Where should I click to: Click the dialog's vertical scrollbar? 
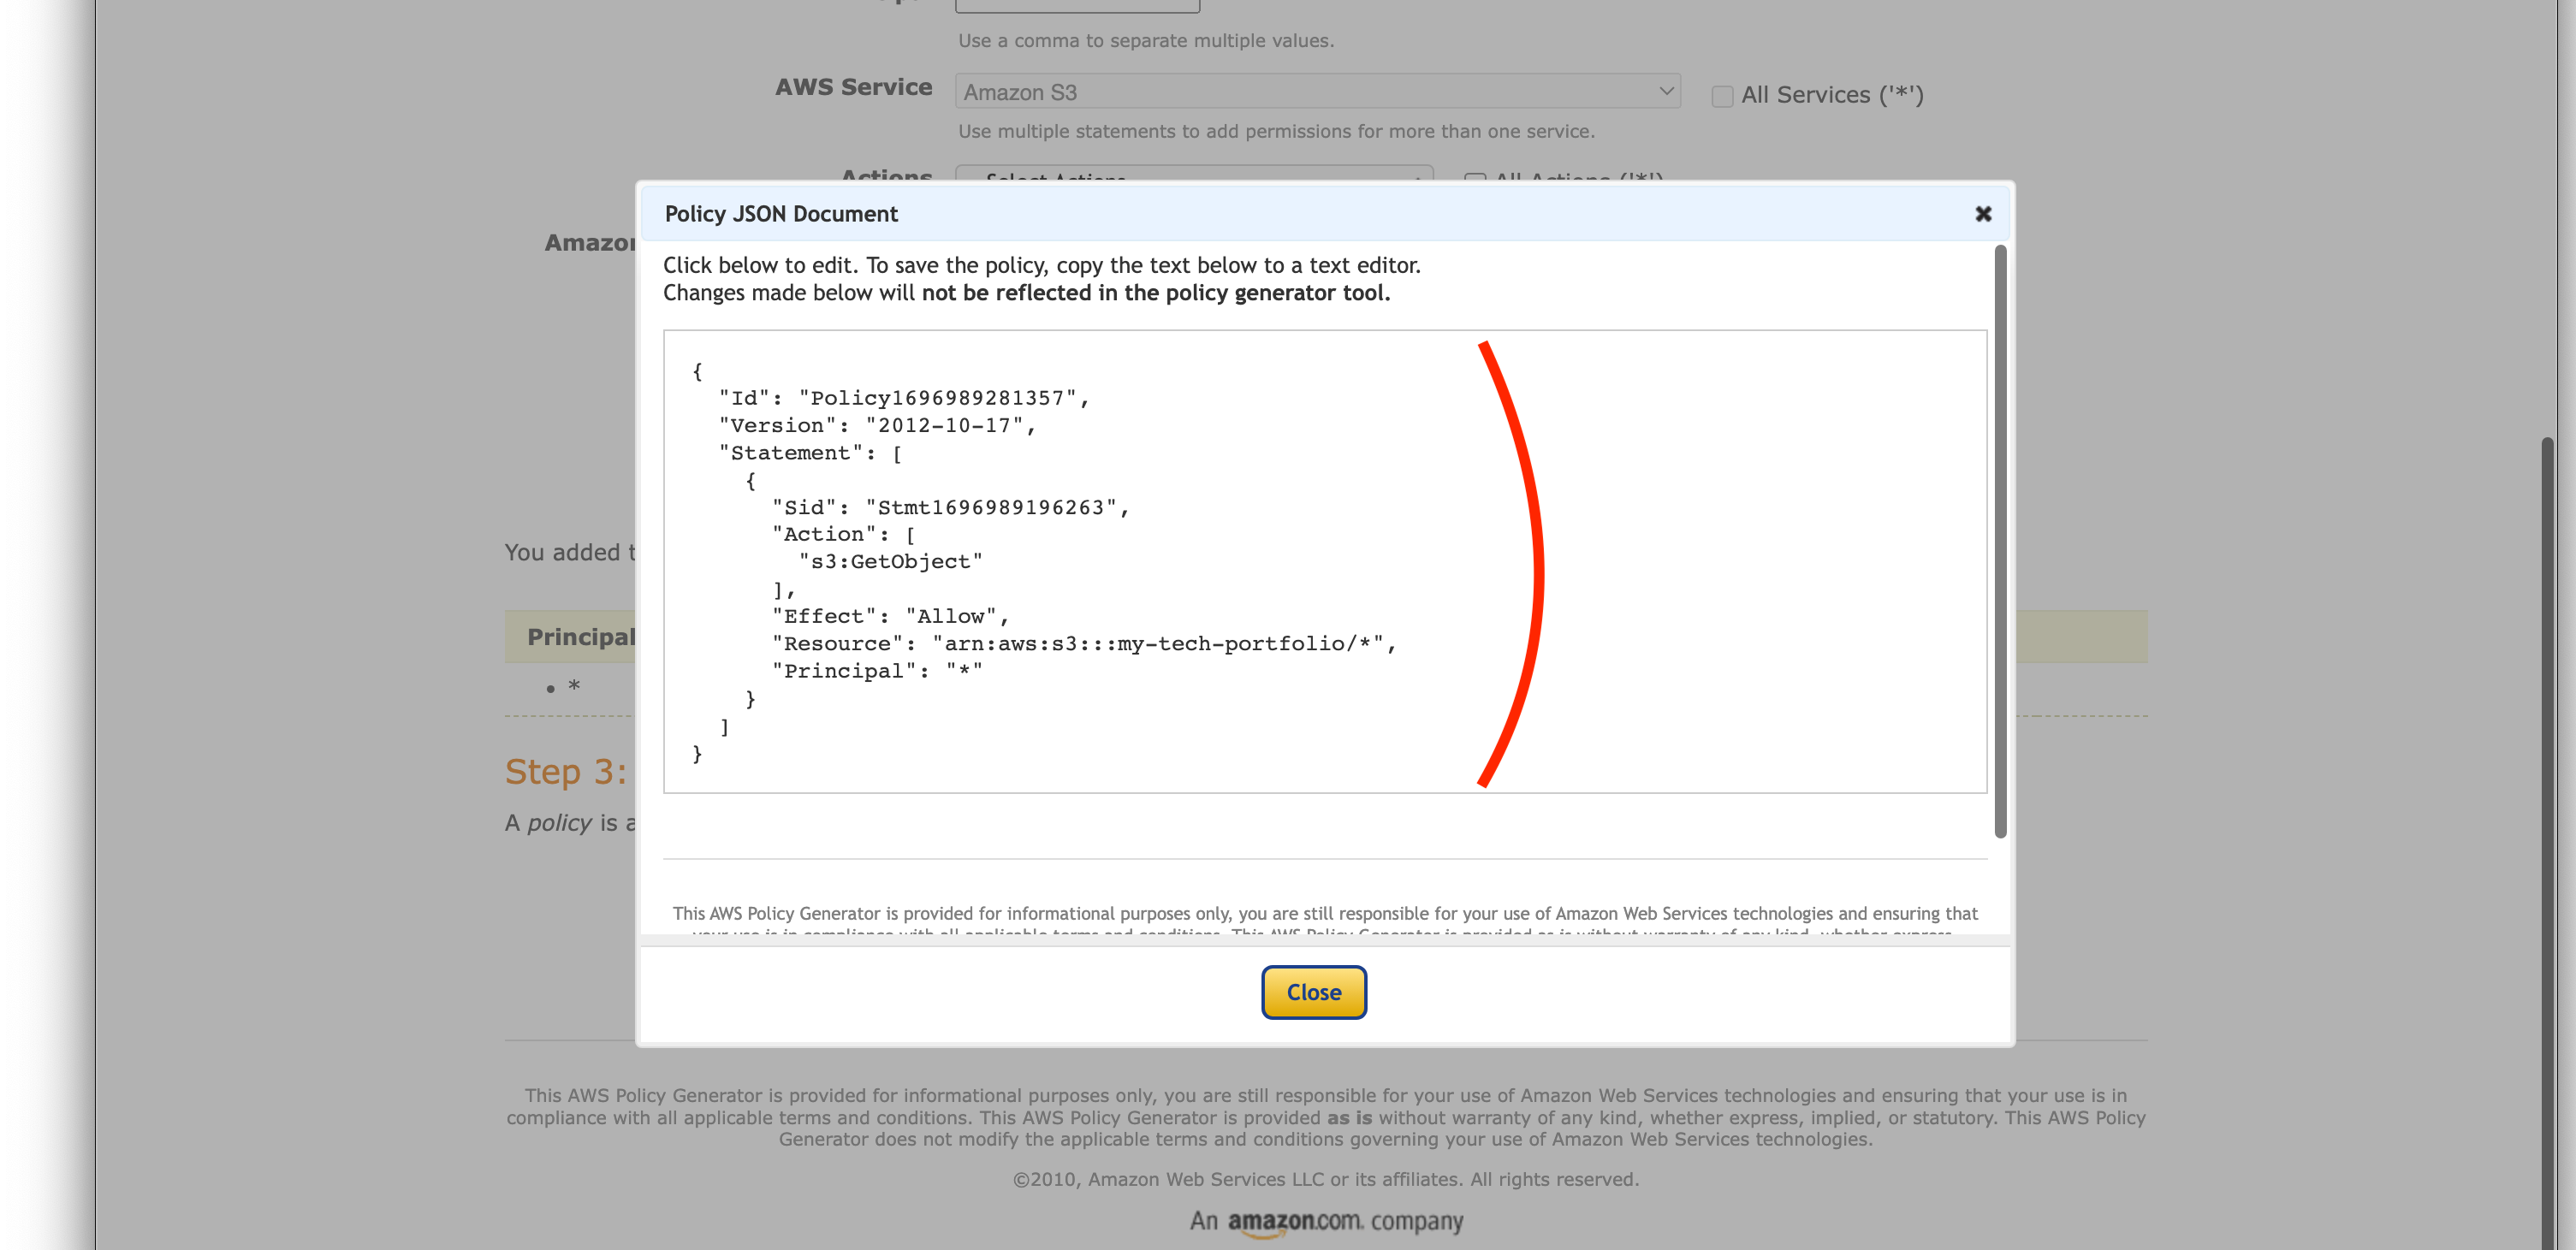point(2000,540)
